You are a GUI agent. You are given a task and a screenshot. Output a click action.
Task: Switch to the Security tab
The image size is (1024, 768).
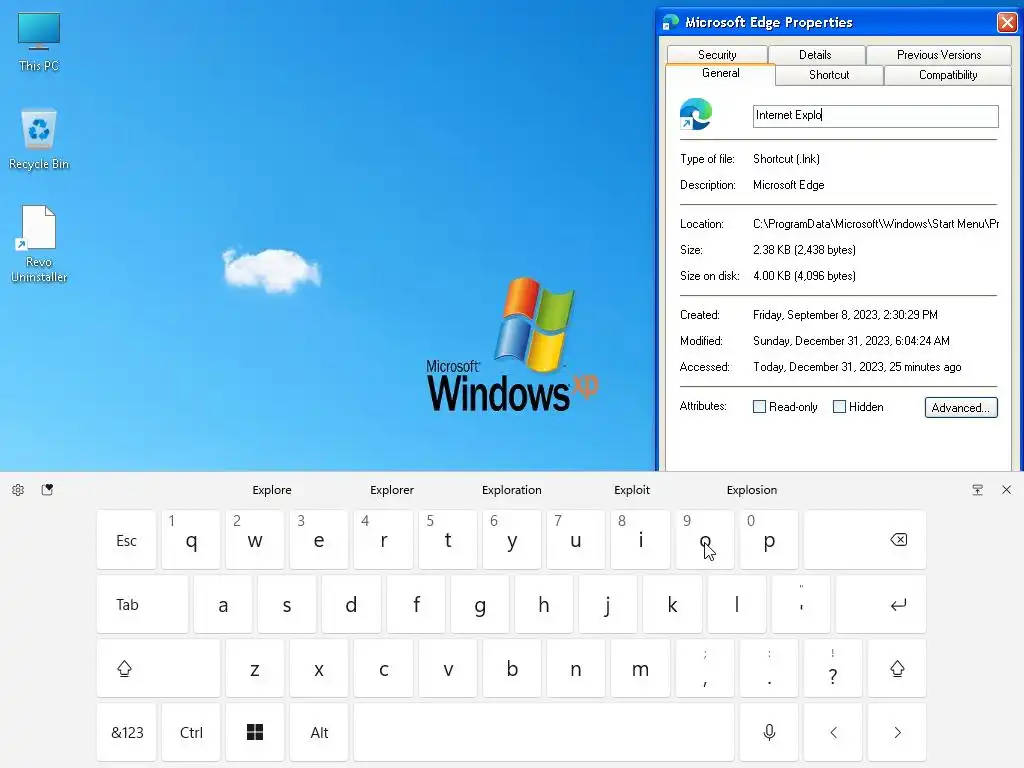click(717, 55)
